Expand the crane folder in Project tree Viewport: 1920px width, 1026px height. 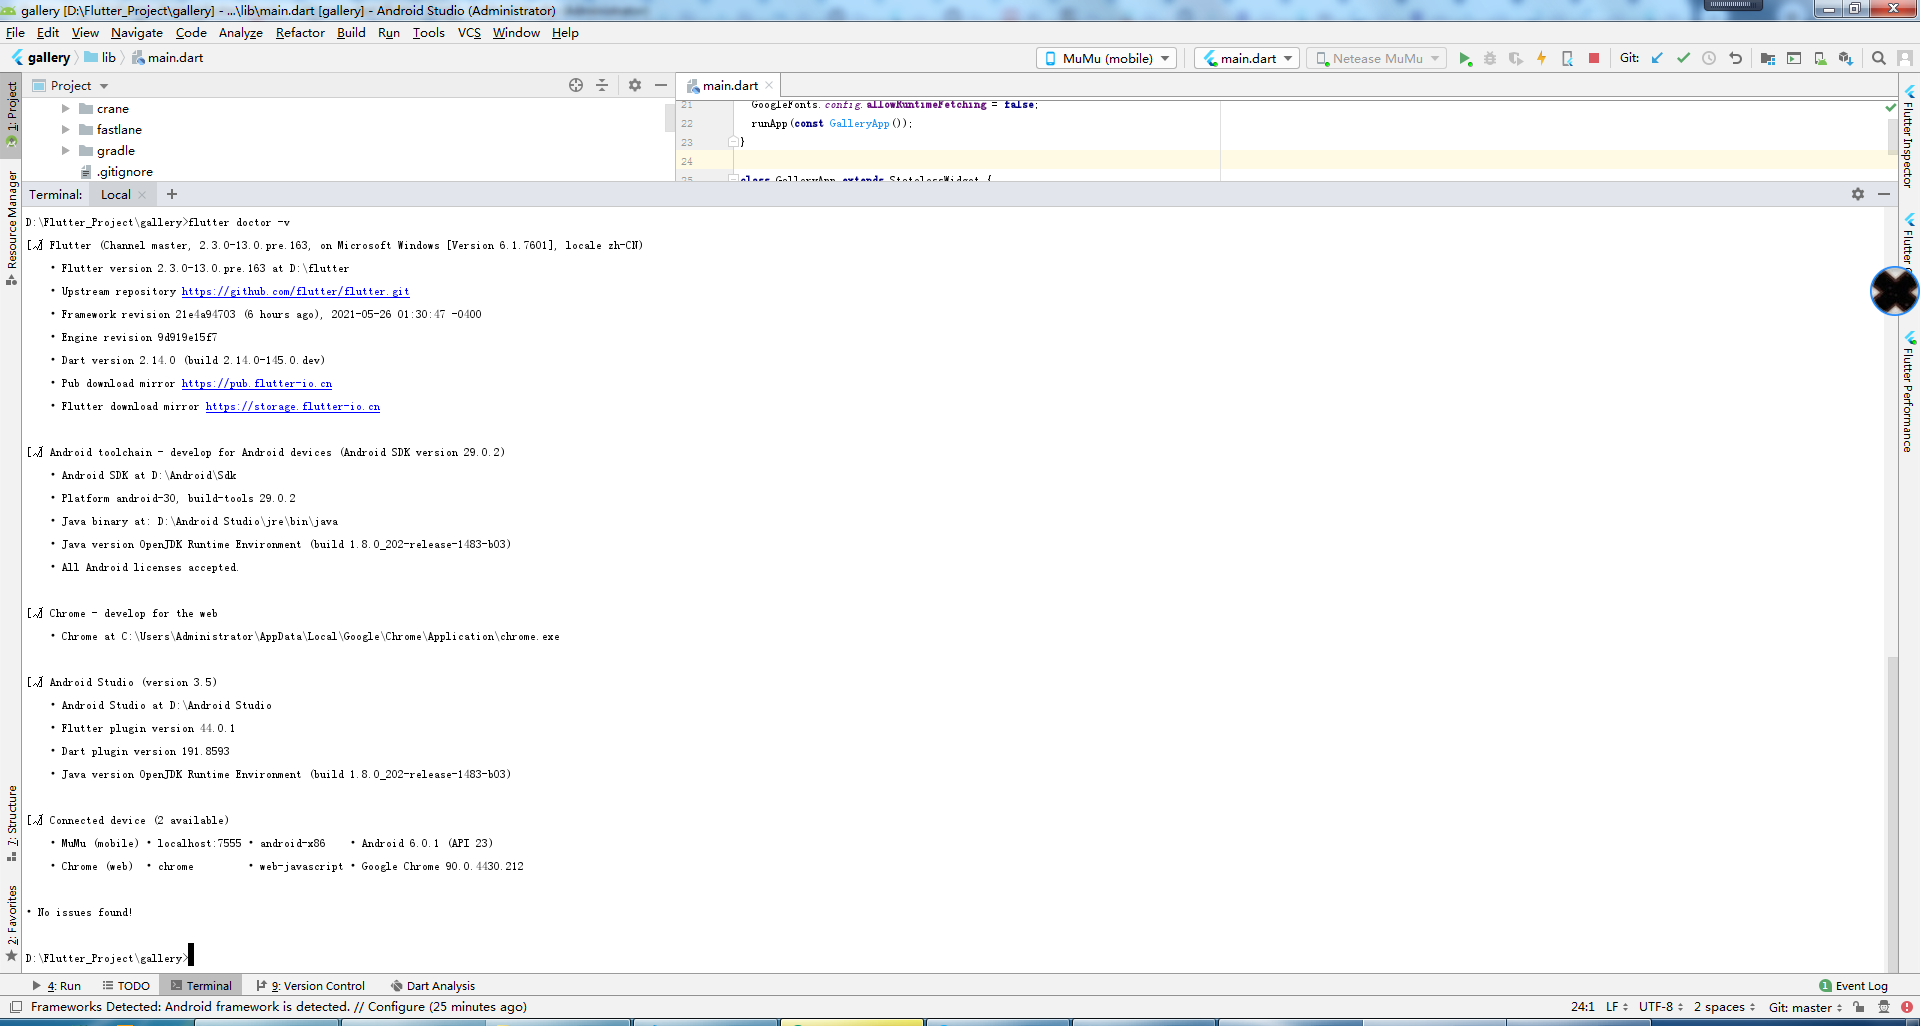click(x=66, y=108)
